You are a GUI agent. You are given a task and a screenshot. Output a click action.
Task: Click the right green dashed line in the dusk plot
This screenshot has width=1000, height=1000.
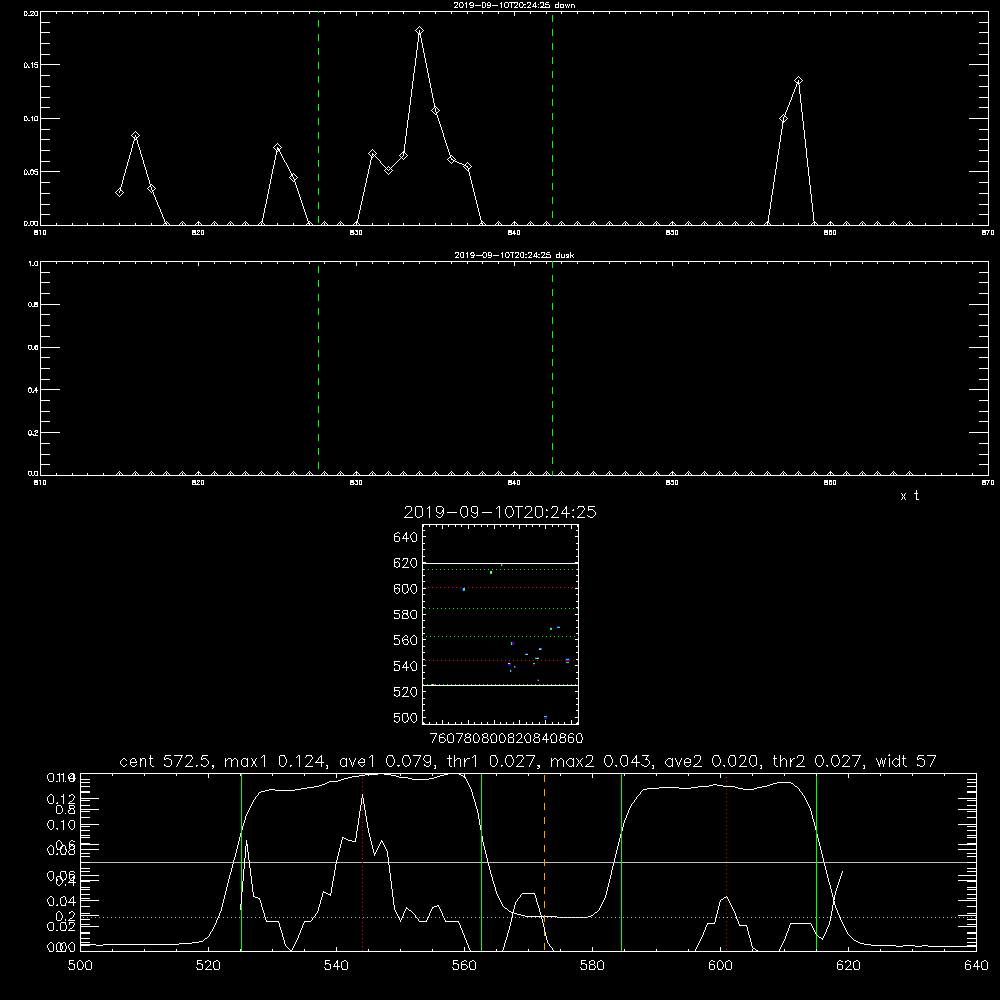tap(552, 368)
